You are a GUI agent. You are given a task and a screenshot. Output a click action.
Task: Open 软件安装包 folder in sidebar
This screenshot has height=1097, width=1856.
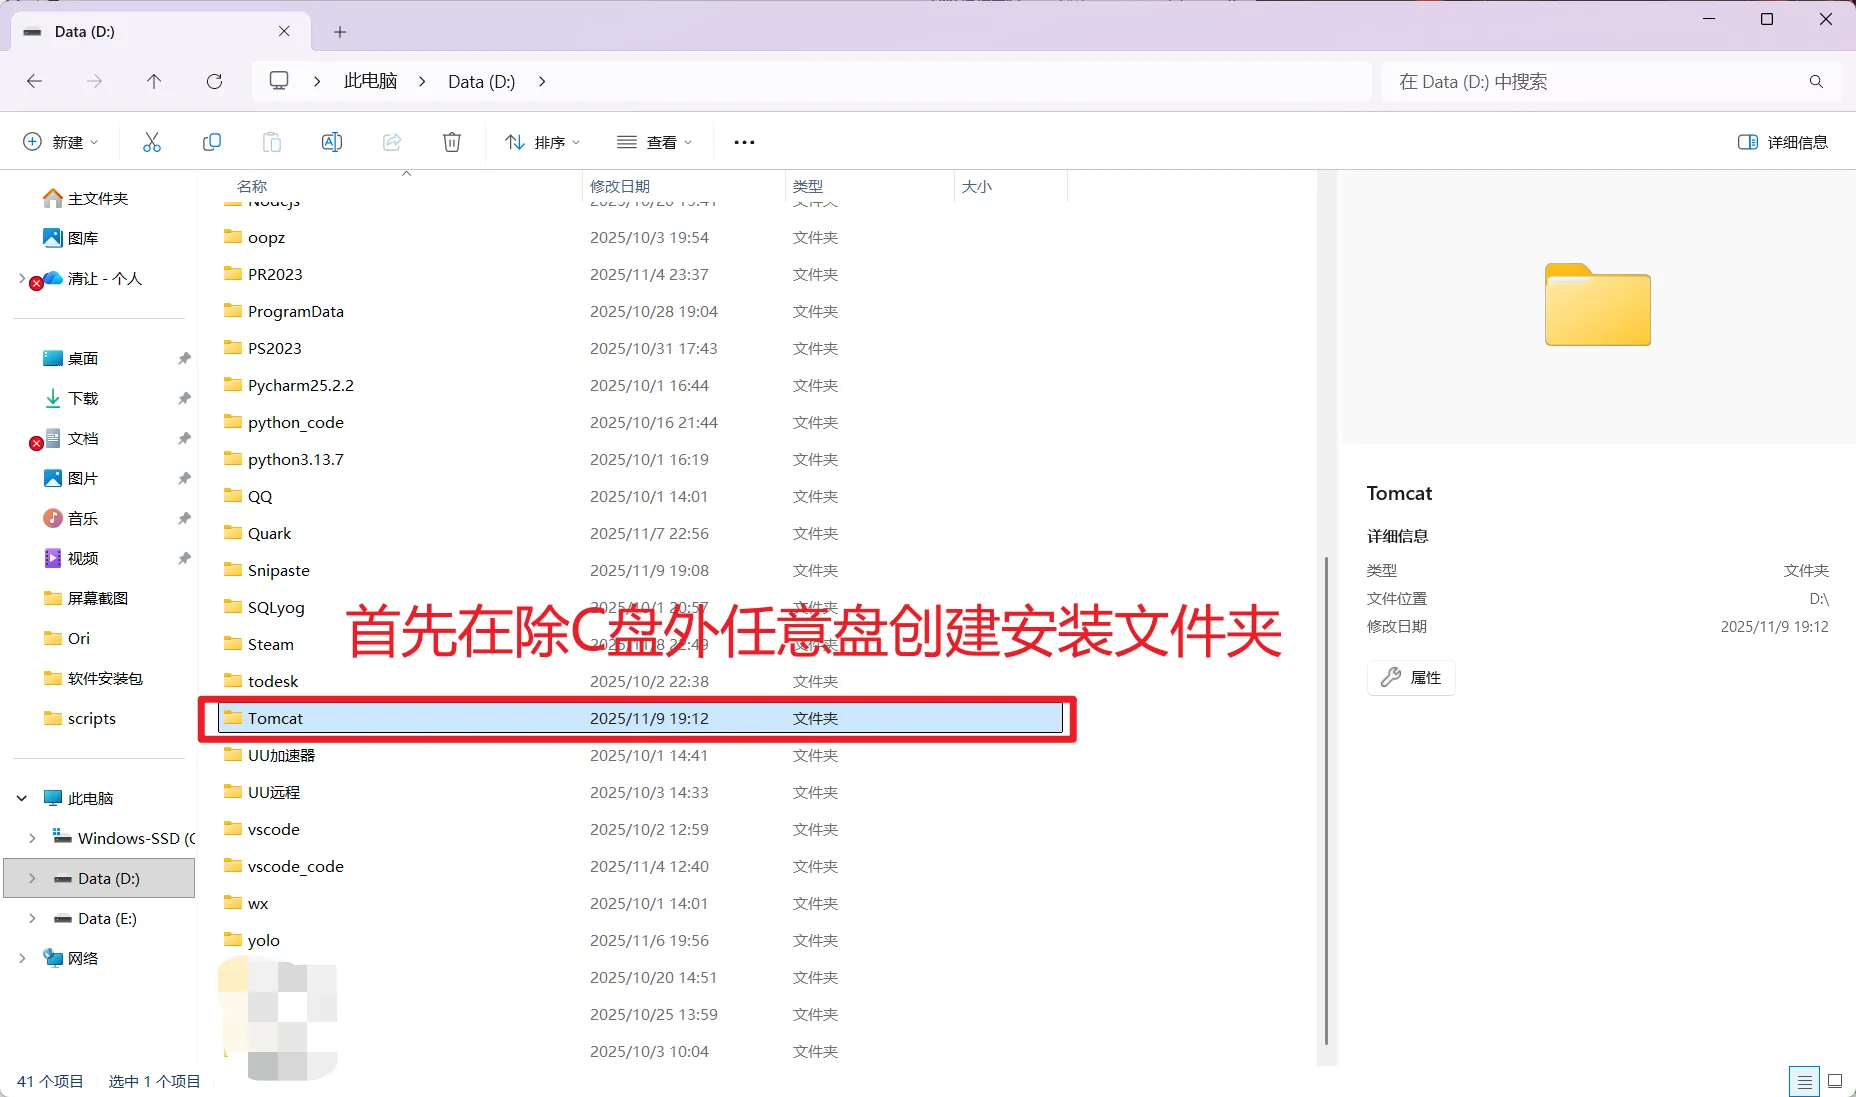(94, 678)
